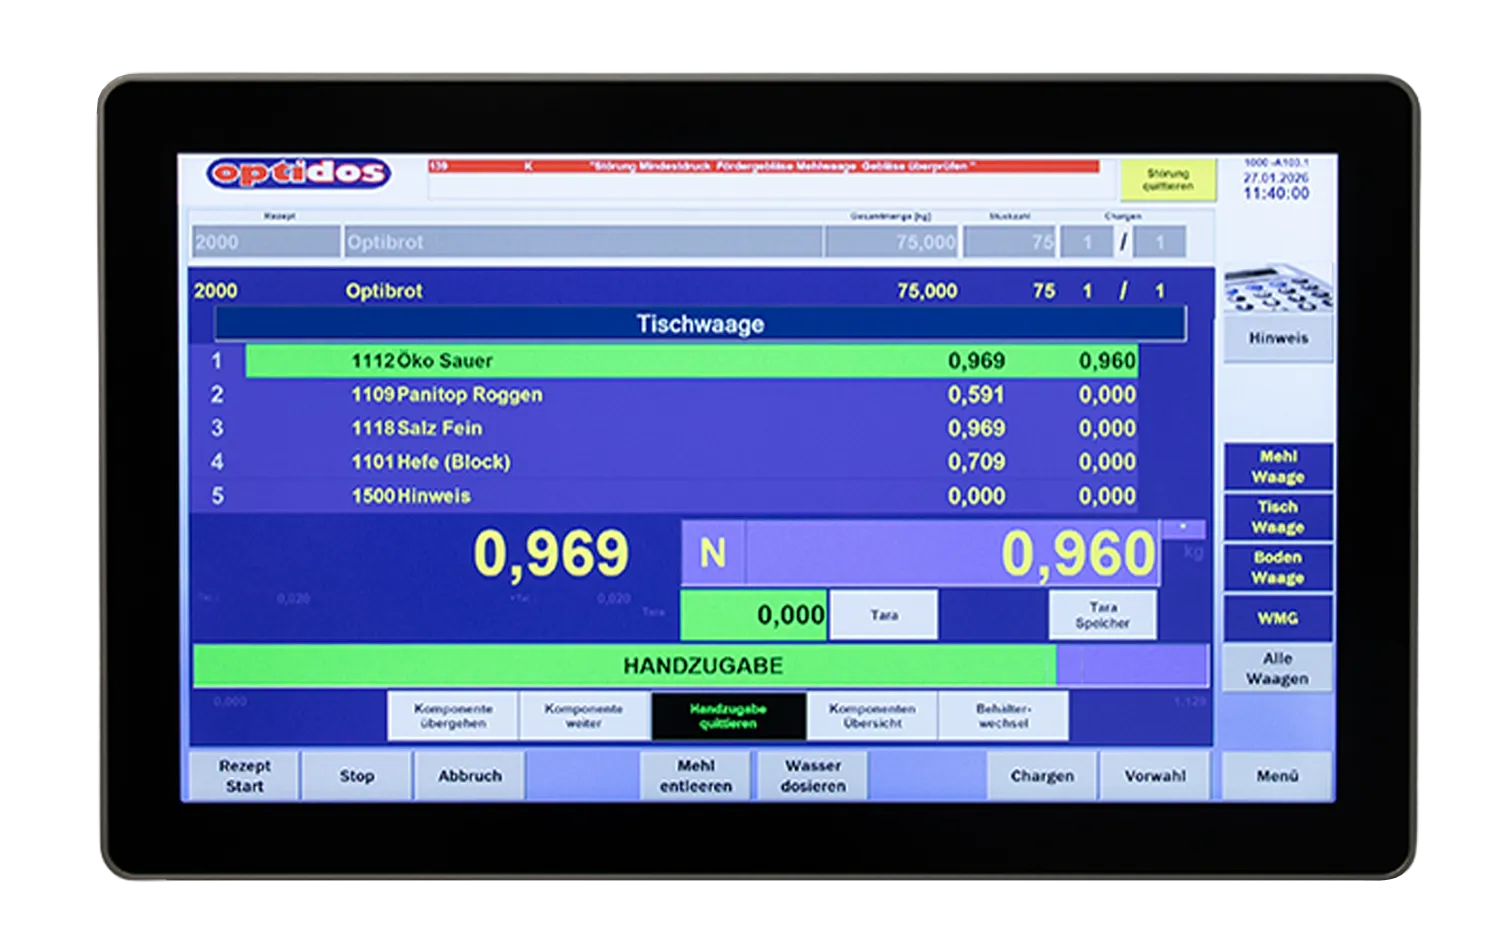Open the Hinweis panel button
Image resolution: width=1500 pixels, height=951 pixels.
tap(1278, 338)
